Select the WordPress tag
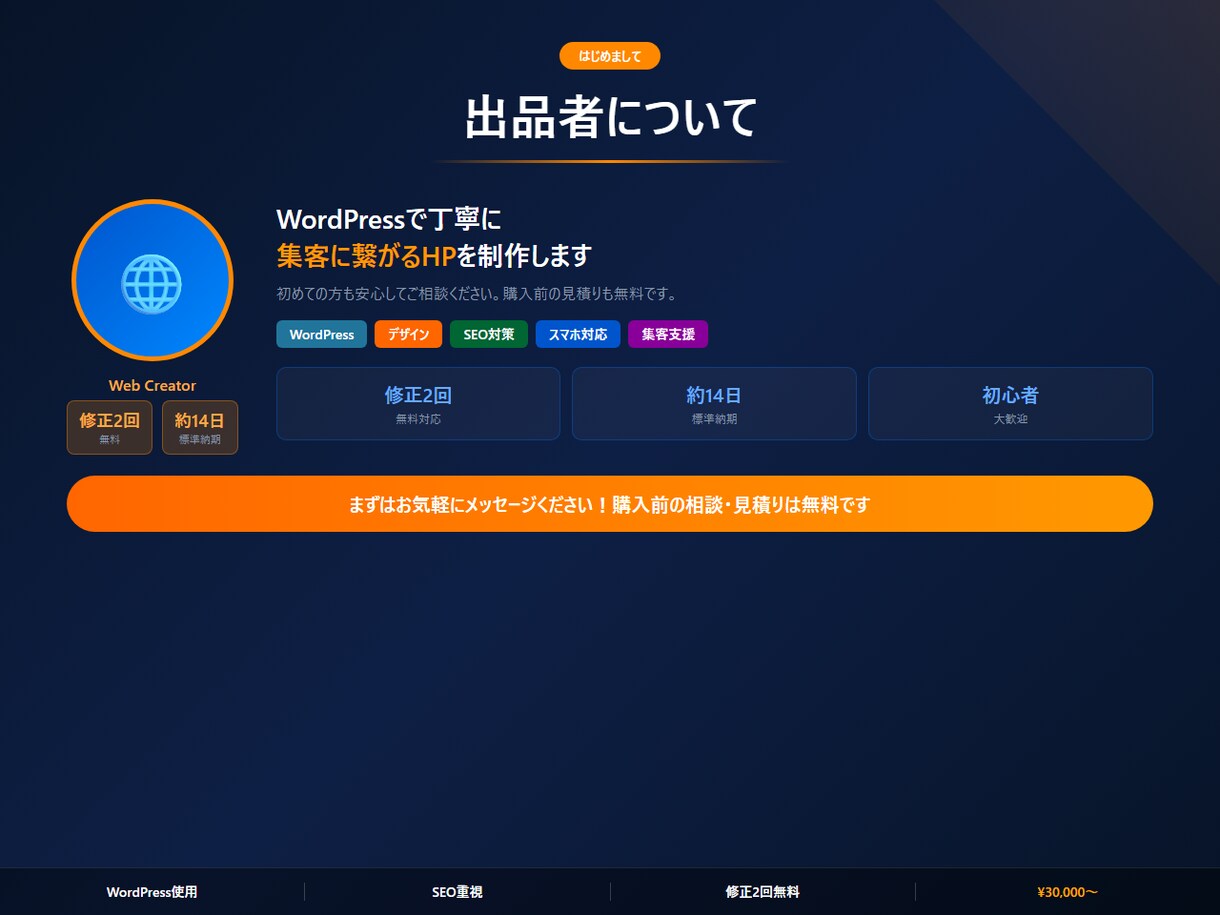Screen dimensions: 1220x915 click(322, 334)
